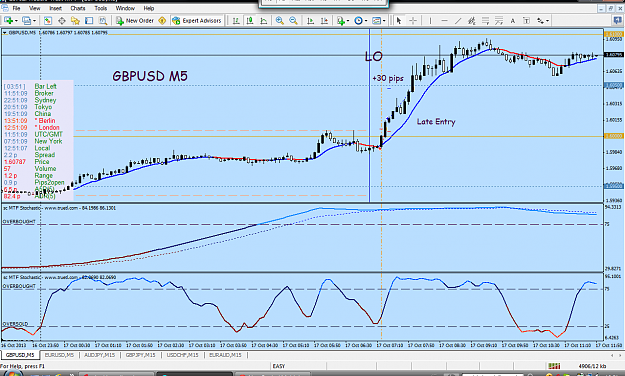The width and height of the screenshot is (625, 376).
Task: Click the connection status bars indicator
Action: point(554,366)
